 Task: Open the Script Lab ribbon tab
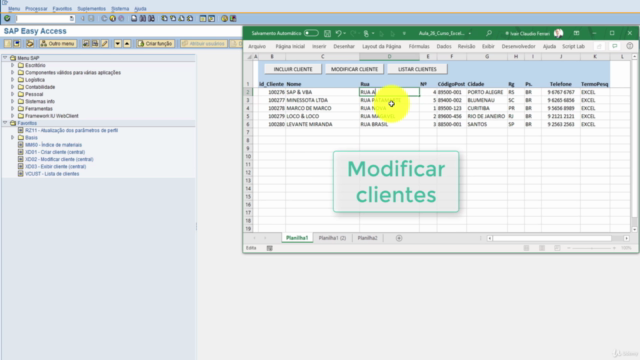click(573, 47)
